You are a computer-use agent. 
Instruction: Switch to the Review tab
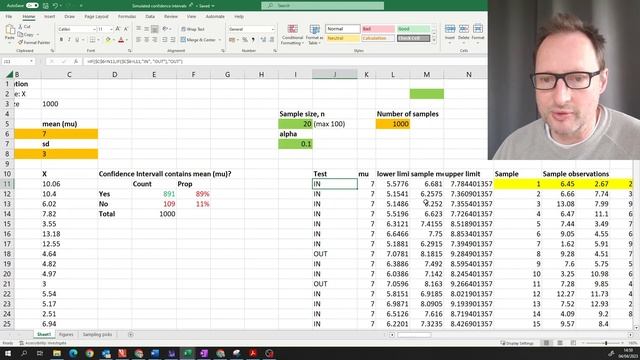(171, 17)
